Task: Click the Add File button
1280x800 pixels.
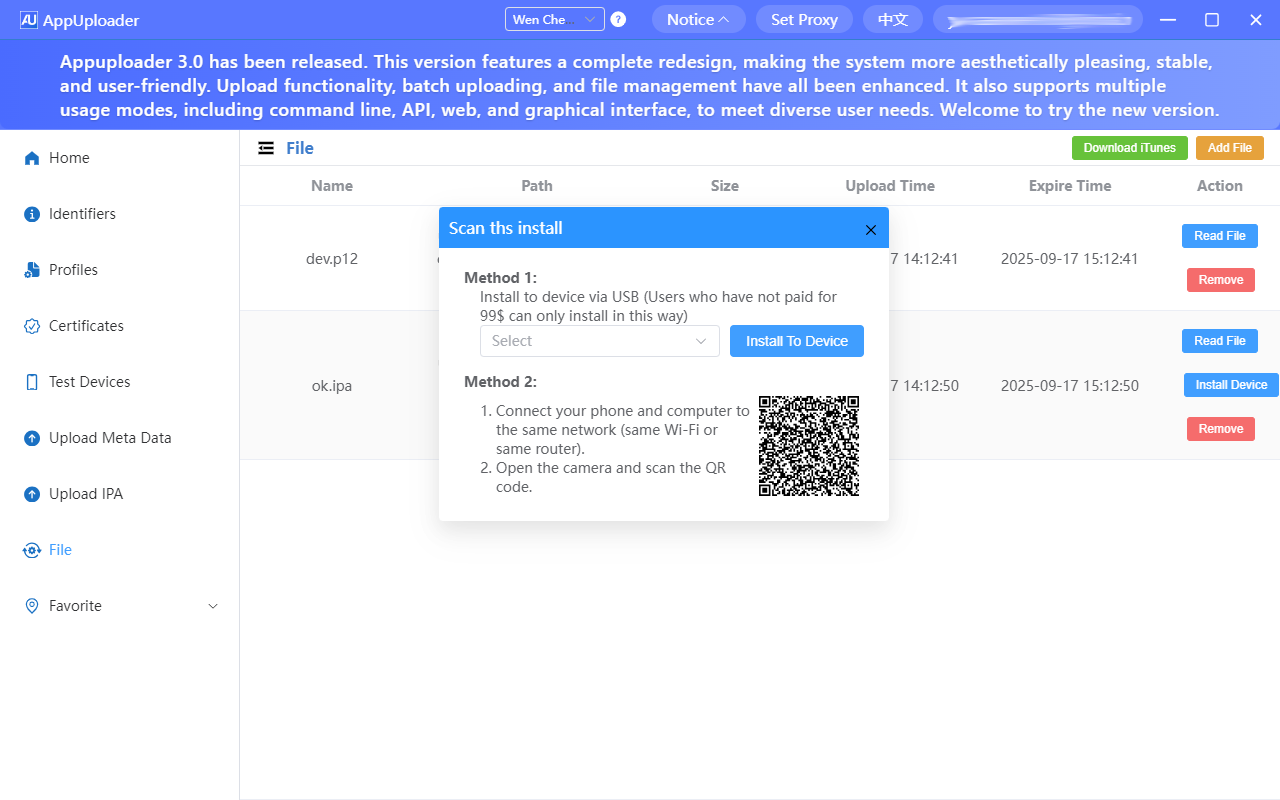Action: click(x=1230, y=148)
